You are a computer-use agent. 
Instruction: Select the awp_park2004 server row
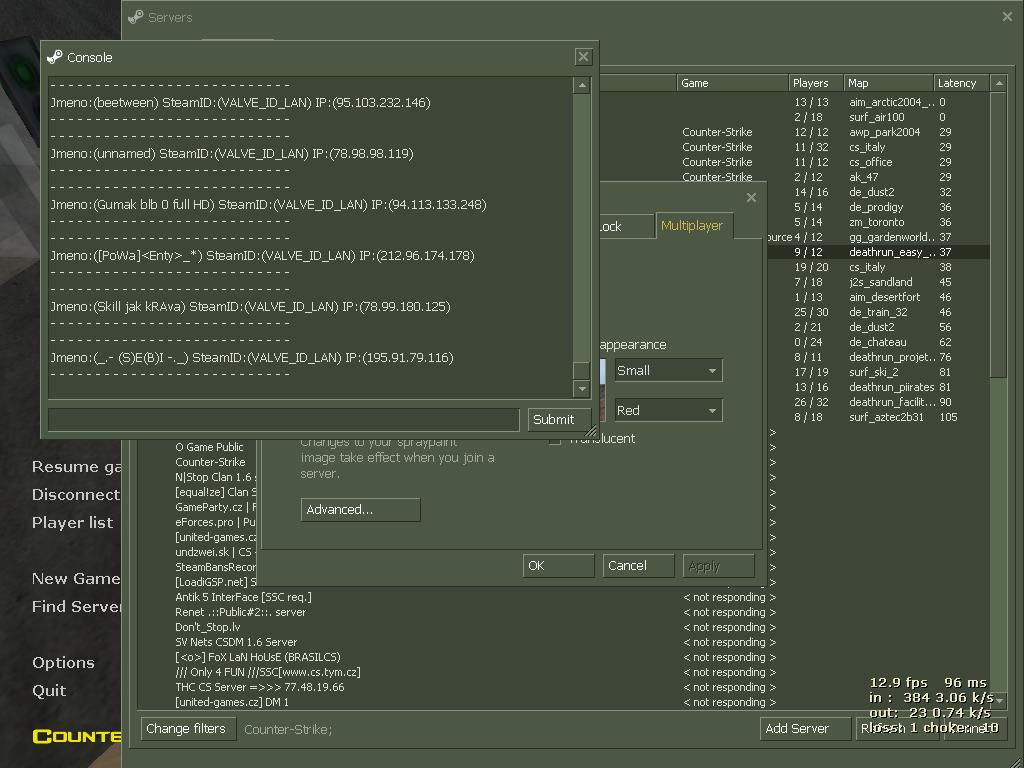[x=793, y=132]
